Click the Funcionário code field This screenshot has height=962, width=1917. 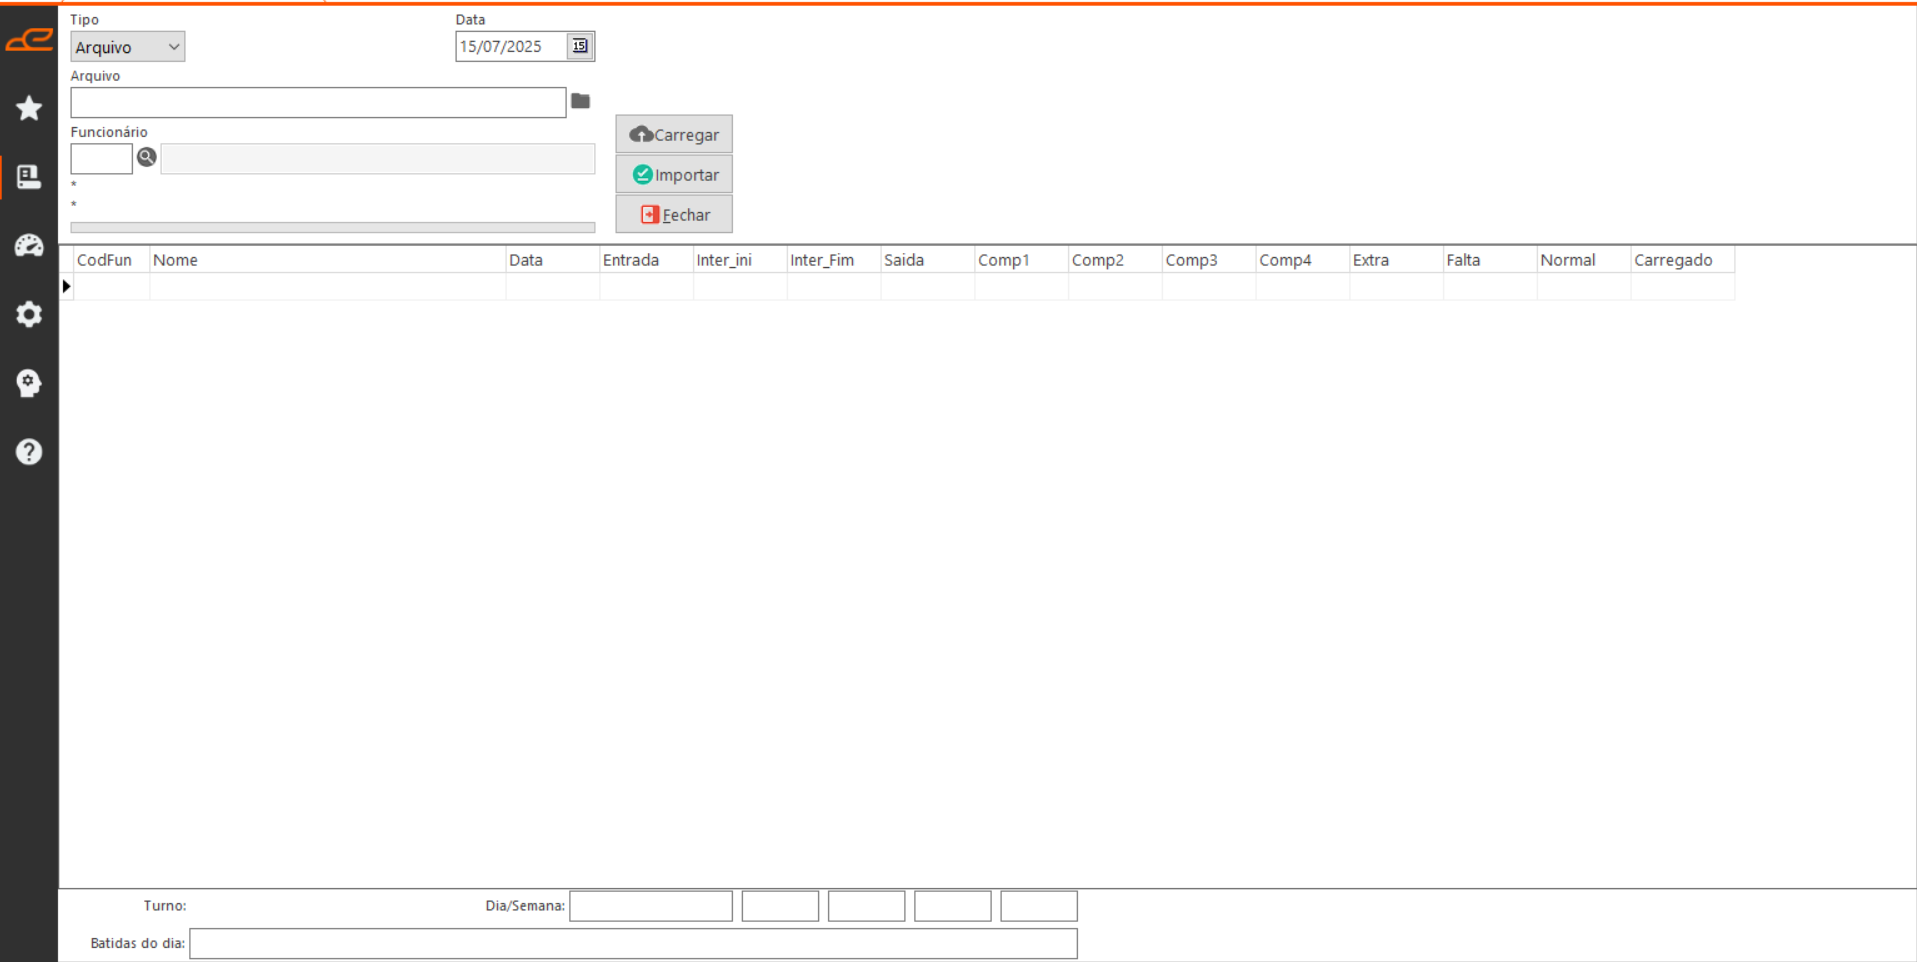pyautogui.click(x=101, y=158)
